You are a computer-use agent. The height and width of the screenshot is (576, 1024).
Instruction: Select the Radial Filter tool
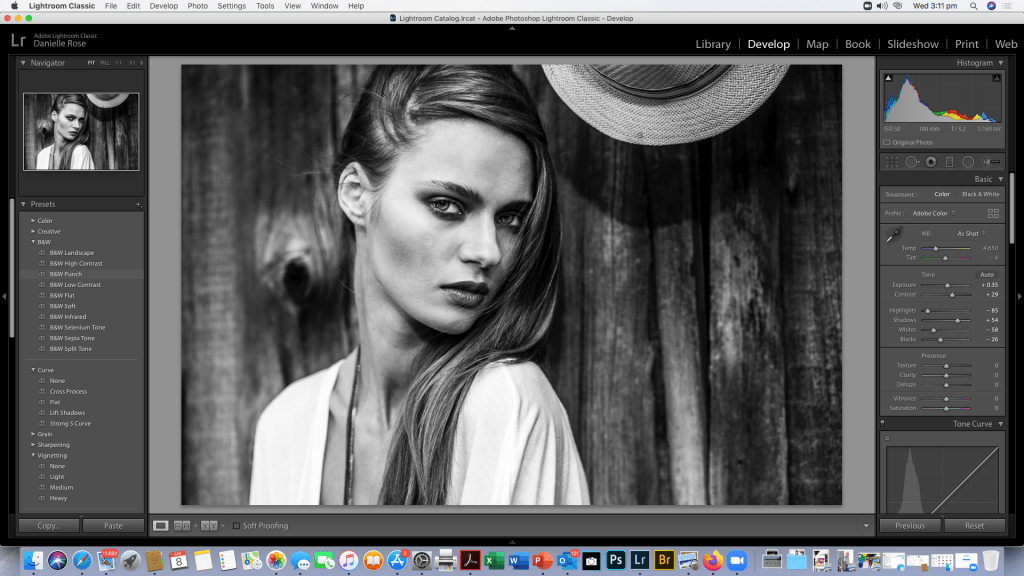point(968,161)
